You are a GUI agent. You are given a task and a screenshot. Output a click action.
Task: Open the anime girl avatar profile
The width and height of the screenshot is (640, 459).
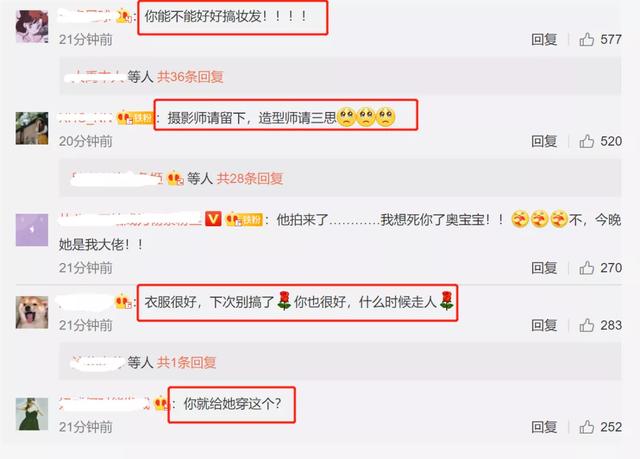tap(32, 27)
